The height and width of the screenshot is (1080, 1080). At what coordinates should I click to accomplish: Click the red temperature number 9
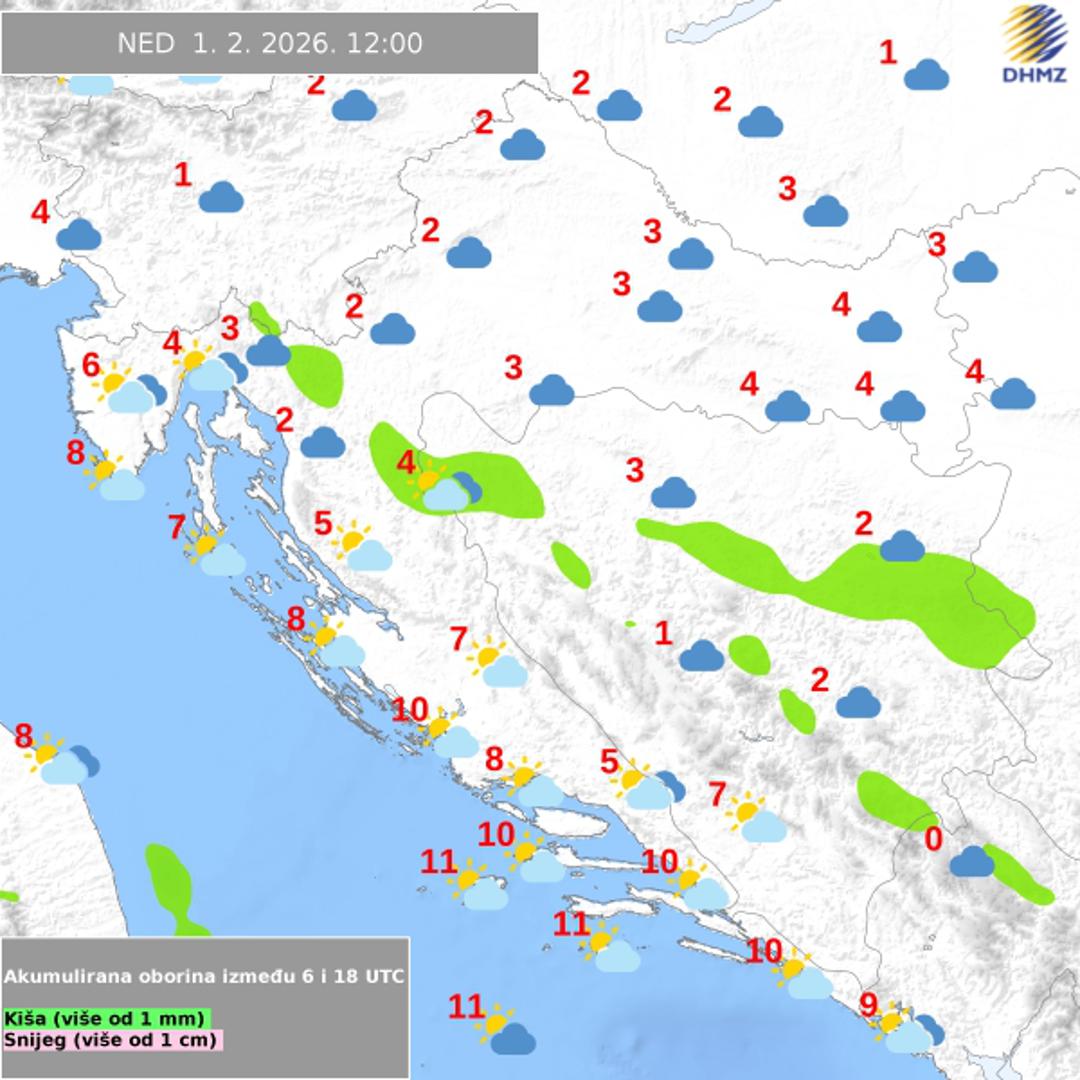pyautogui.click(x=869, y=1004)
